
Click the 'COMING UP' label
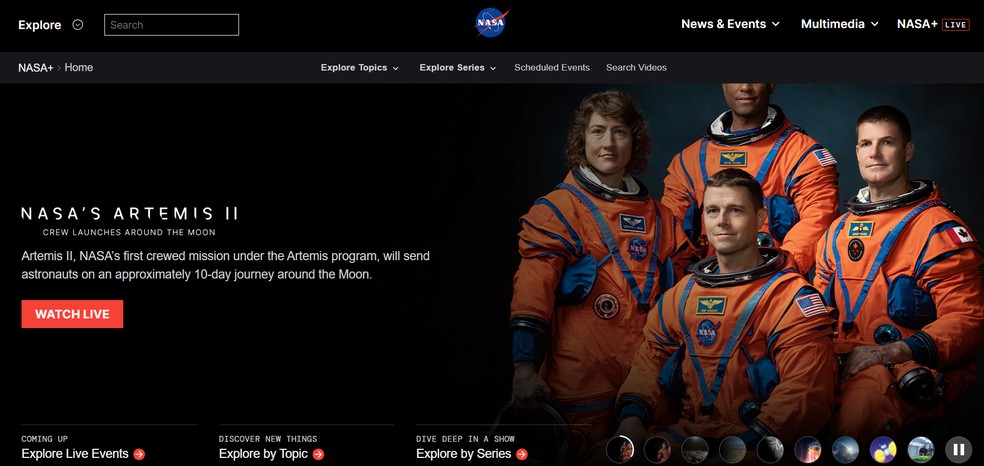pyautogui.click(x=45, y=439)
